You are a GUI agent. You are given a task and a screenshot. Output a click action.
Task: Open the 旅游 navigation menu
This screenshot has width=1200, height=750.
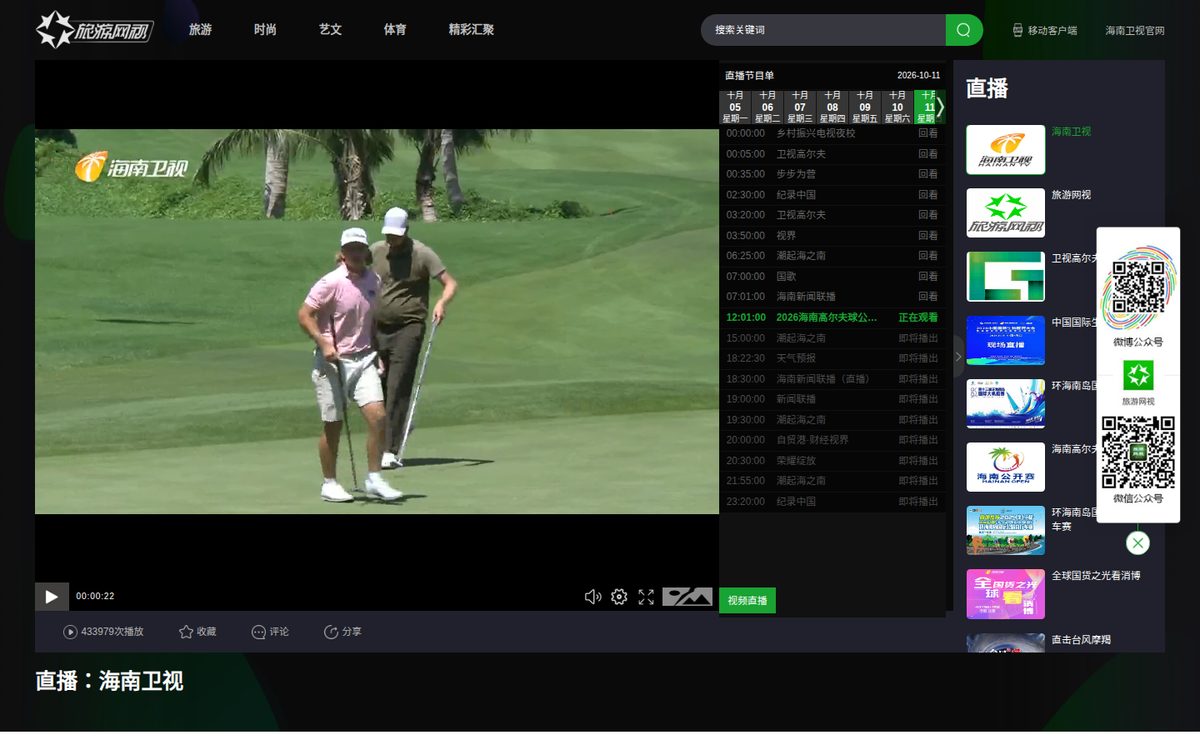click(x=200, y=30)
